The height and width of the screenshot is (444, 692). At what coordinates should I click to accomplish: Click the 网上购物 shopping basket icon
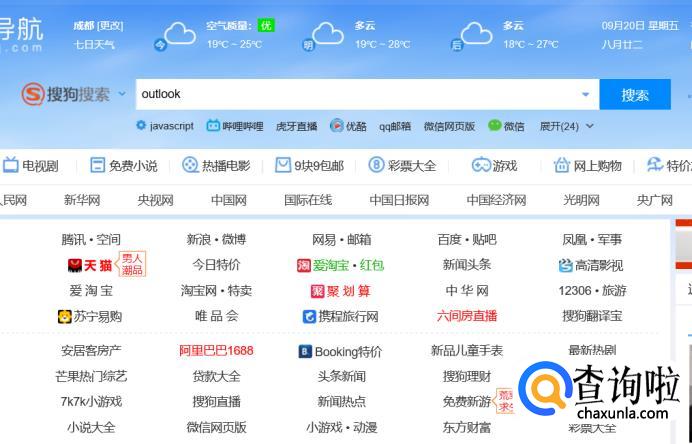562,165
